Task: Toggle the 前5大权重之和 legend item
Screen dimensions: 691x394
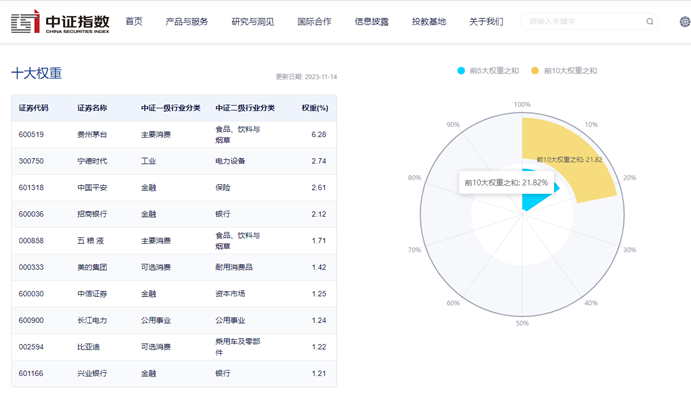Action: click(488, 71)
